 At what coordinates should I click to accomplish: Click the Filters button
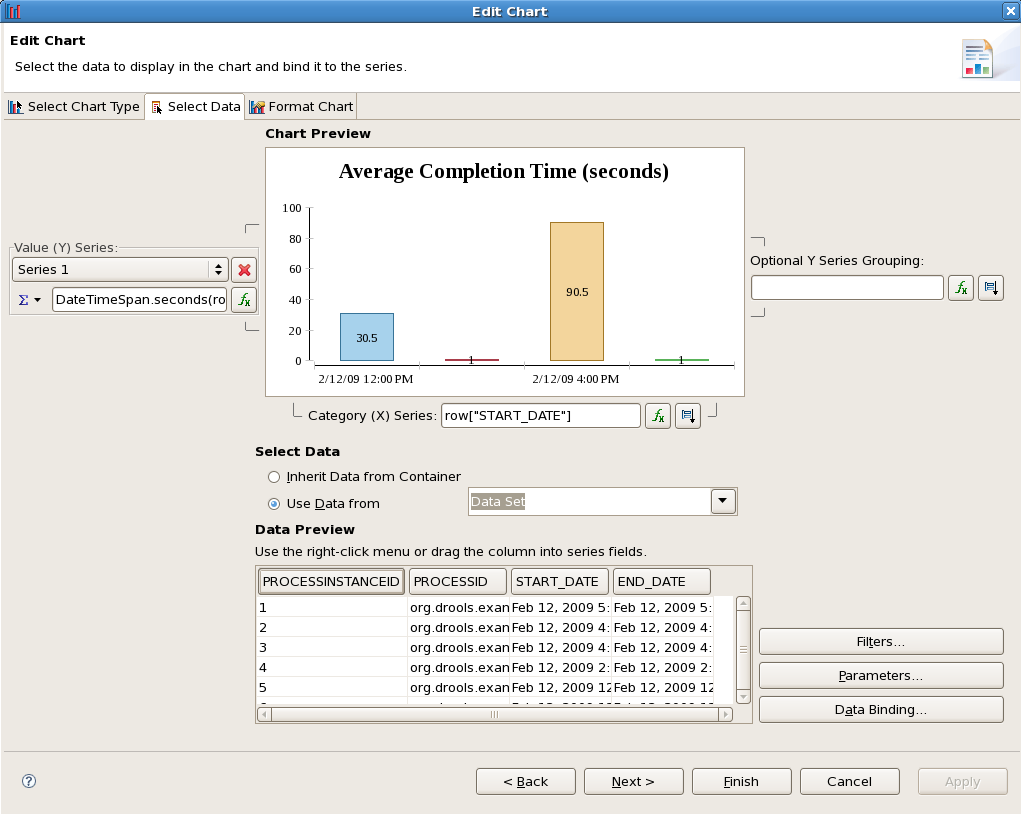(x=880, y=641)
